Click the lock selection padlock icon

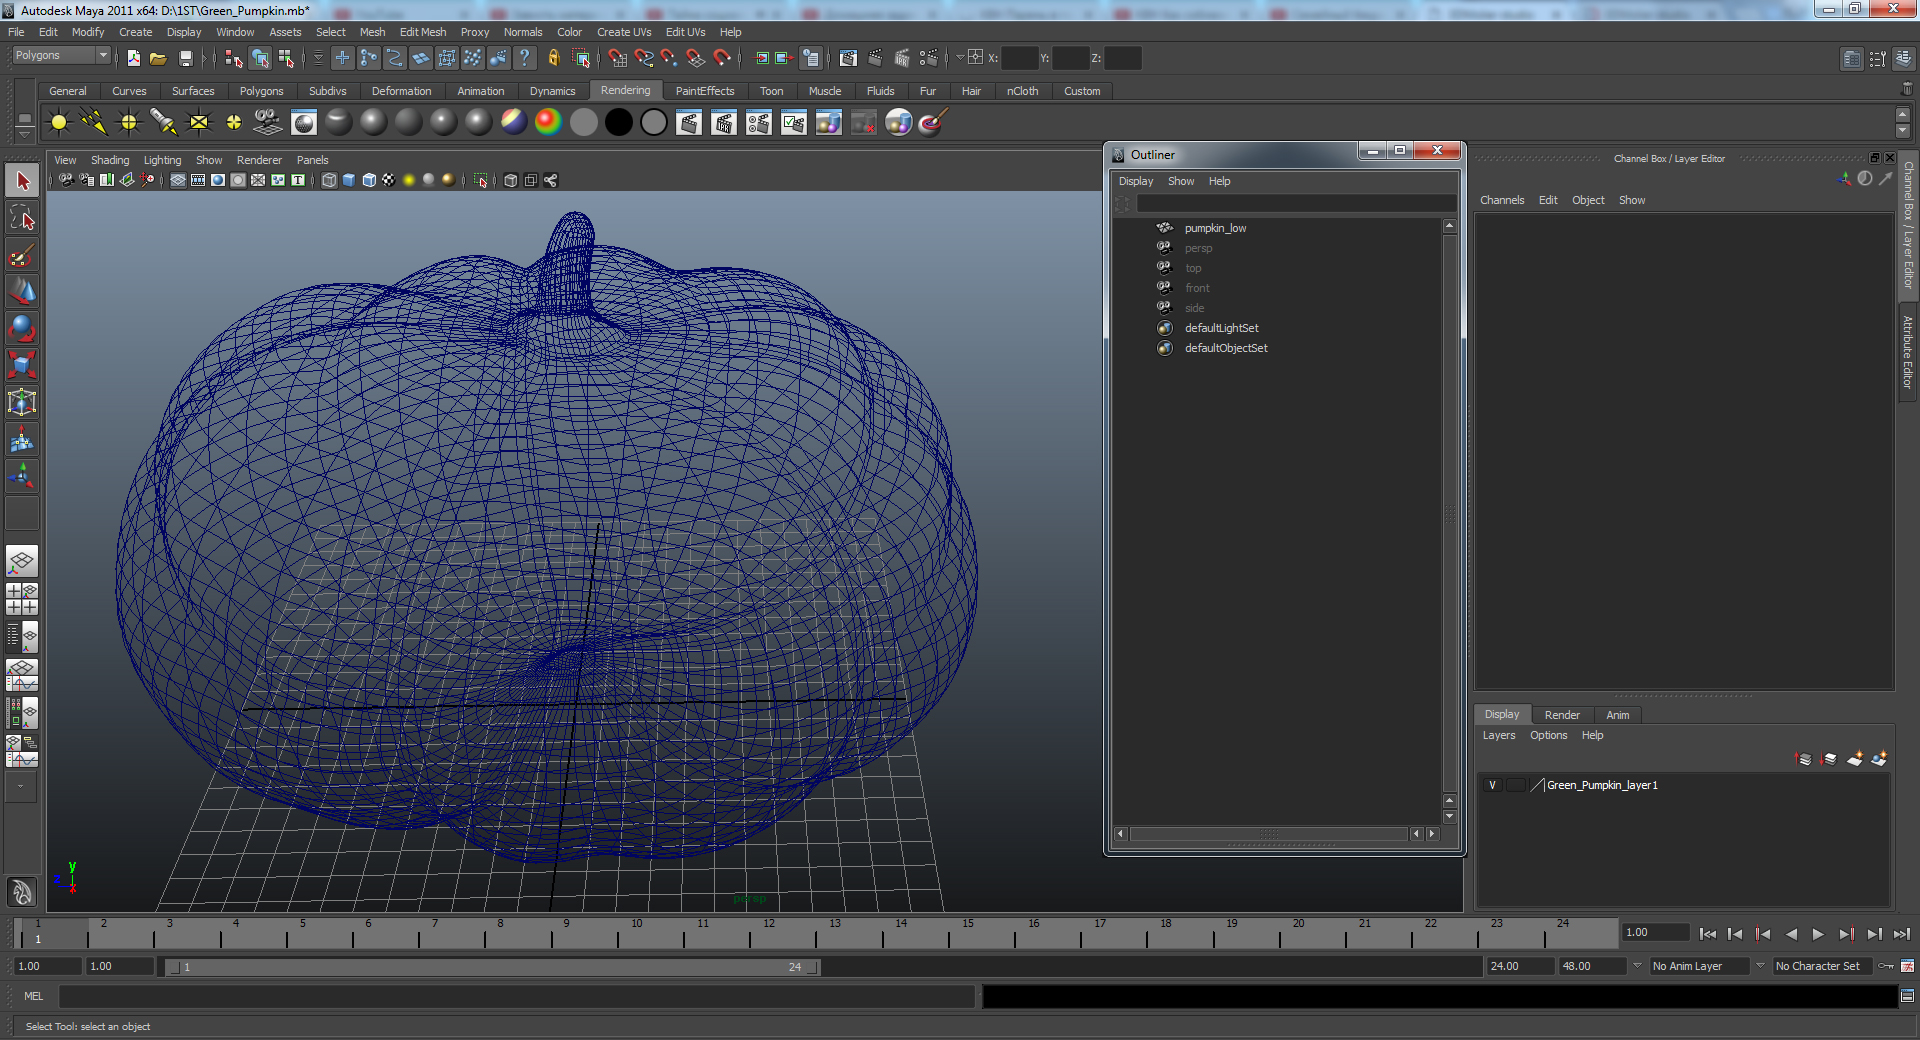(553, 58)
